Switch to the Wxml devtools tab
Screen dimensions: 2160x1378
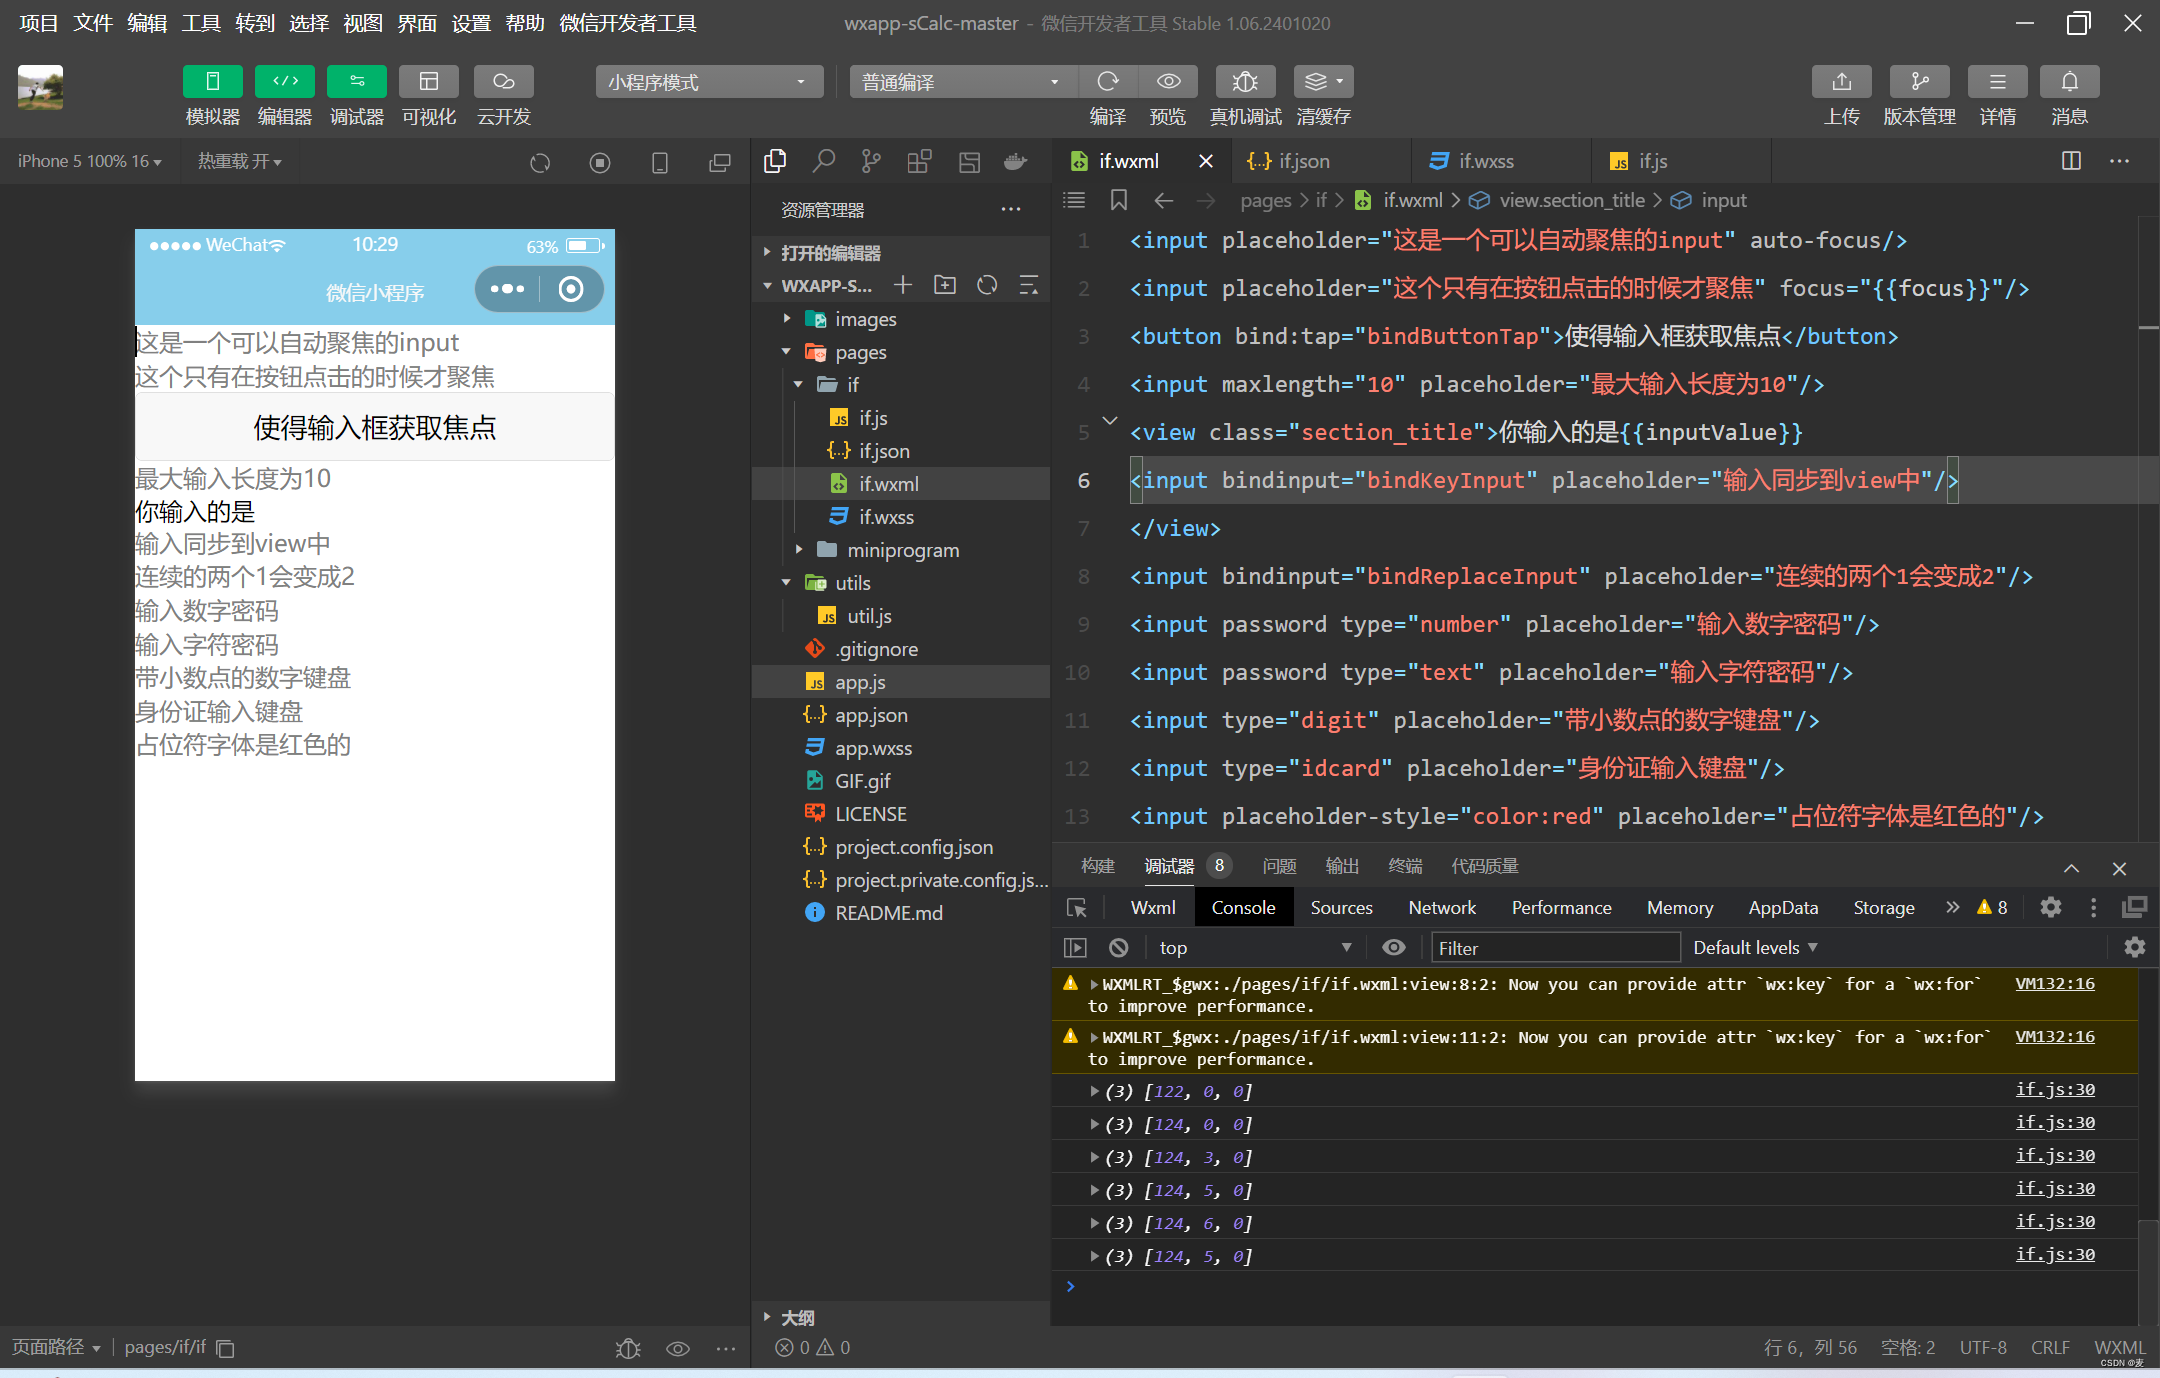tap(1153, 907)
